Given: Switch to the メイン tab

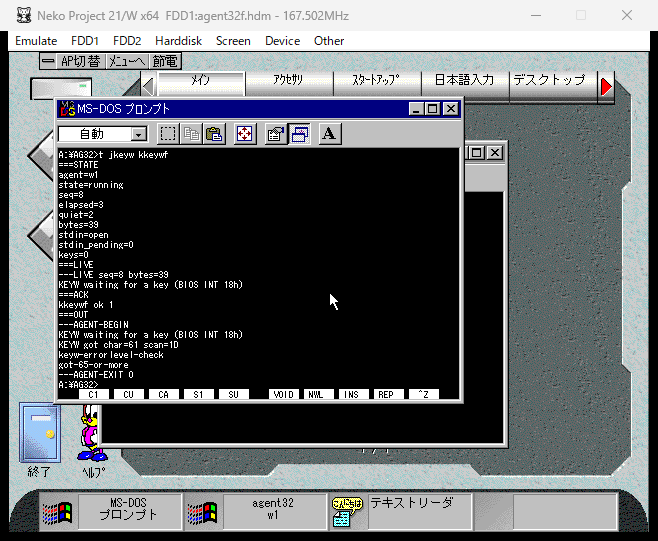Looking at the screenshot, I should pos(201,82).
